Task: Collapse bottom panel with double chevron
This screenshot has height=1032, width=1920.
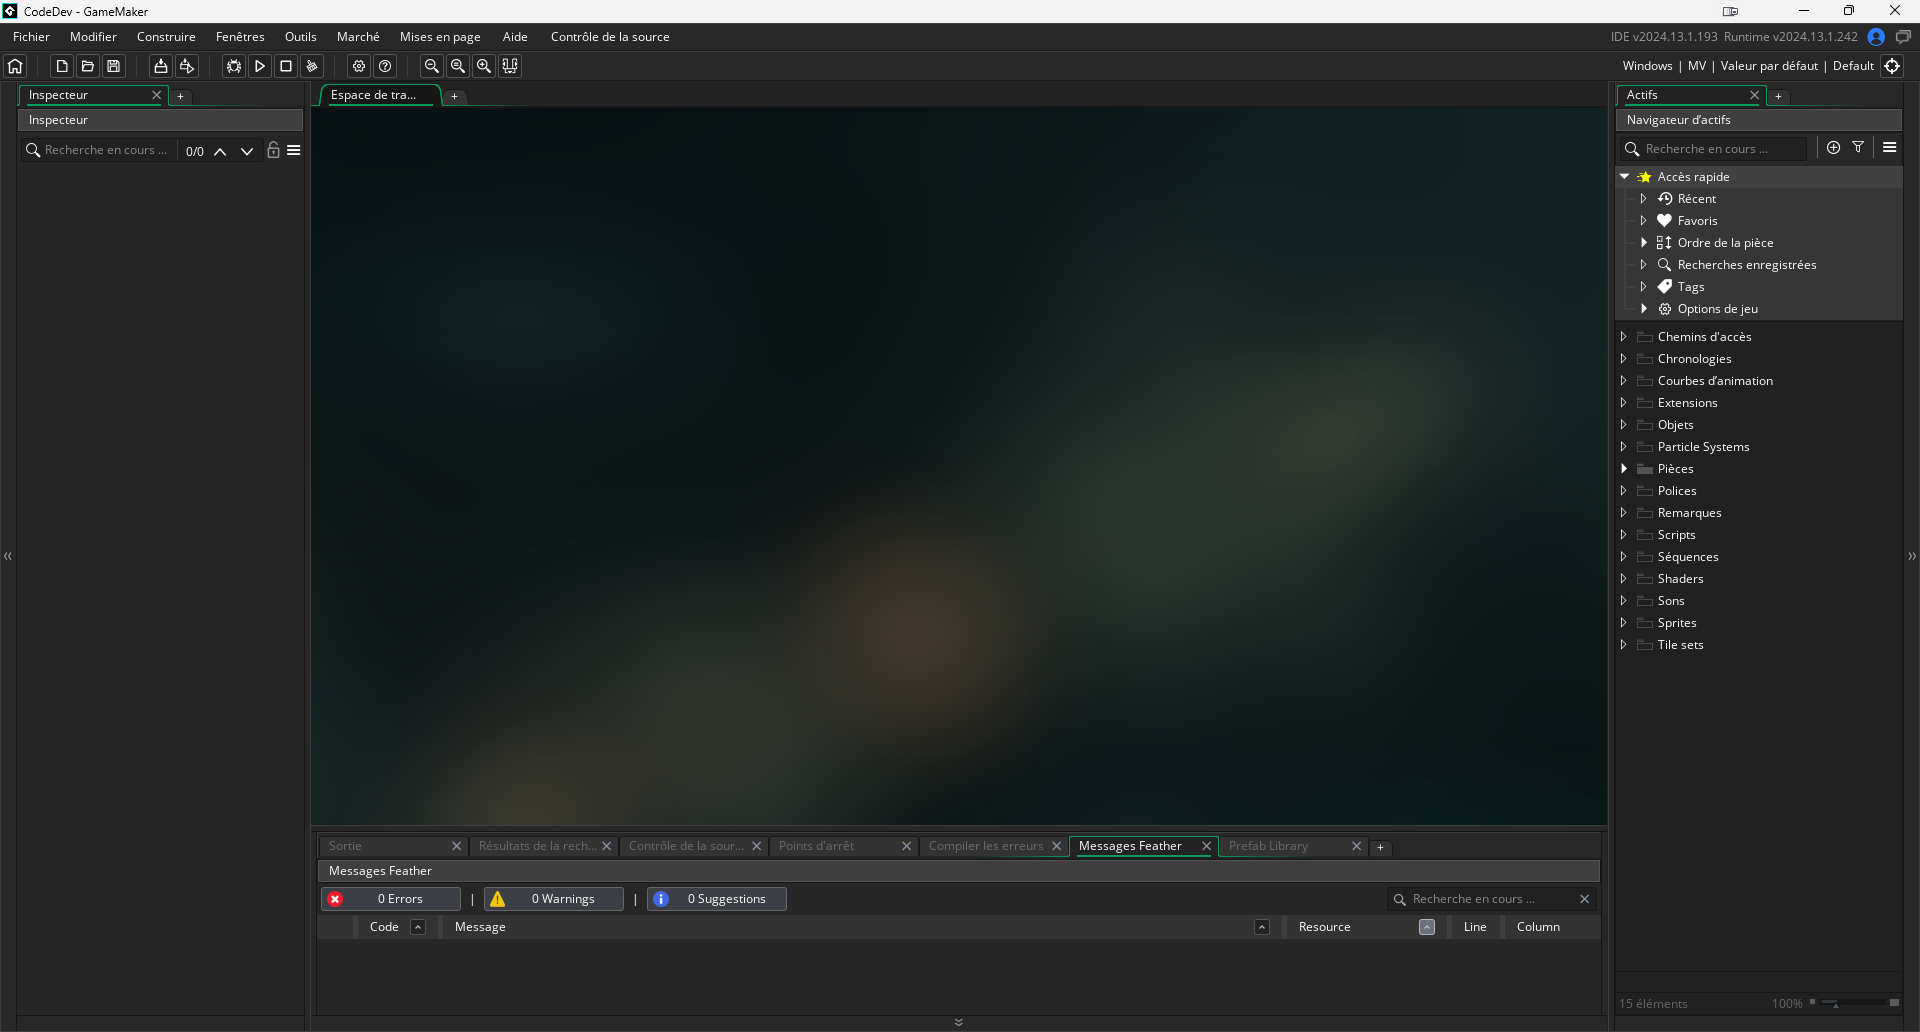Action: [x=959, y=1022]
